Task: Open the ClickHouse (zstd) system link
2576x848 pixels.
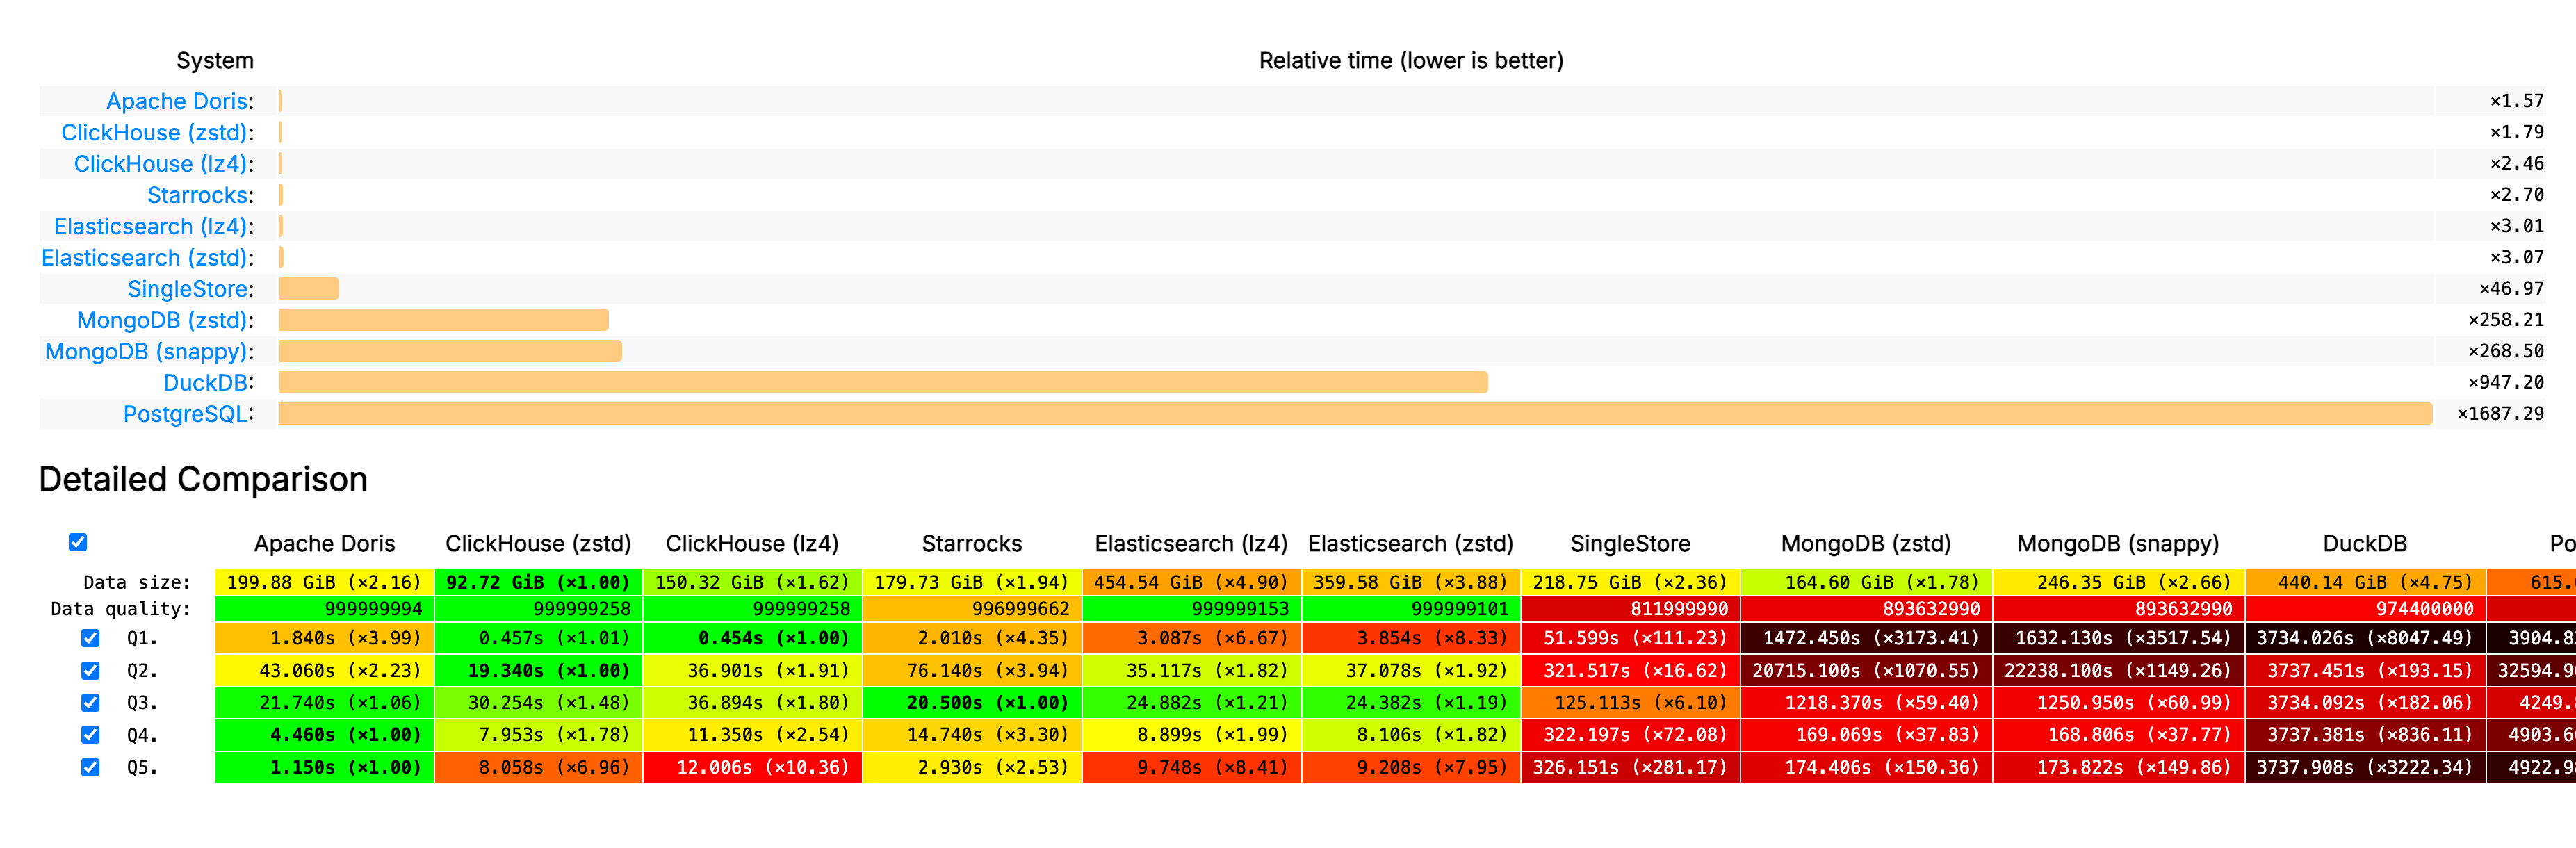Action: pos(154,132)
